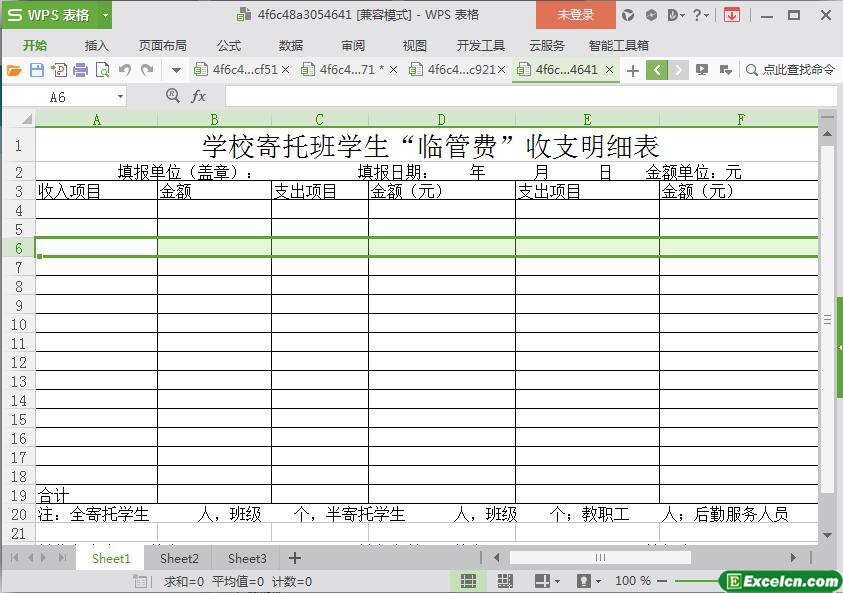
Task: Select column D header
Action: pyautogui.click(x=441, y=119)
